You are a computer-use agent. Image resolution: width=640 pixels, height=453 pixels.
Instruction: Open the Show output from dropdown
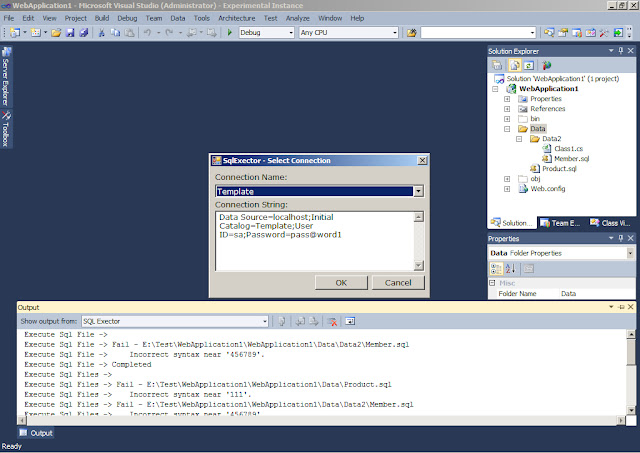264,322
